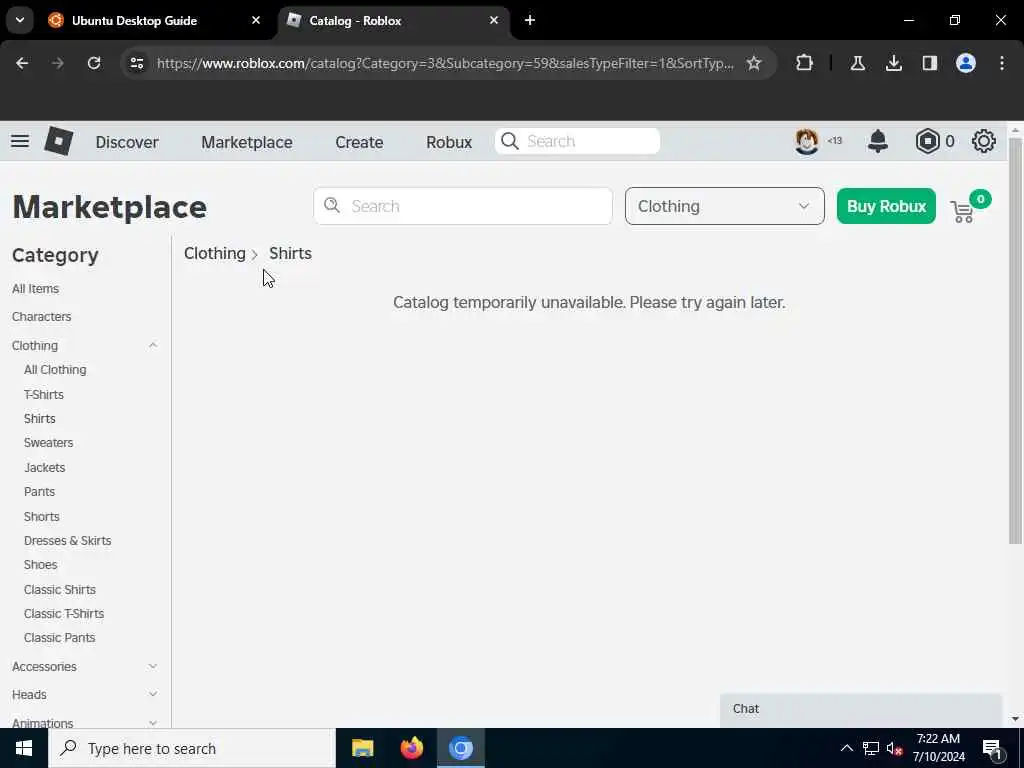Open the Clothing category dropdown
The image size is (1024, 768).
pos(724,206)
